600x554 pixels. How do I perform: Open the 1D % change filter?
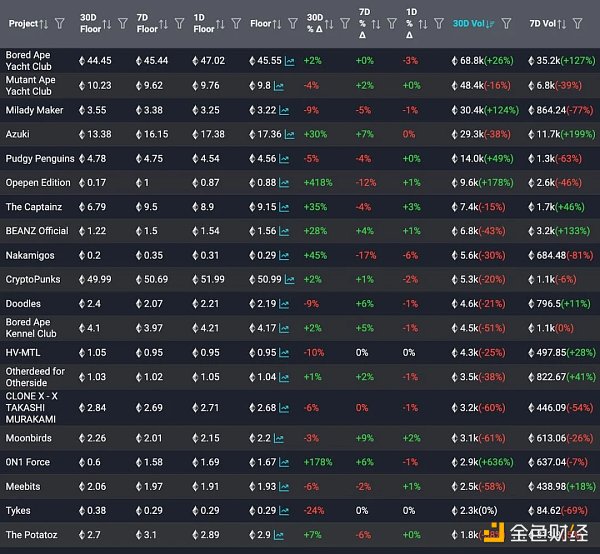coord(439,24)
